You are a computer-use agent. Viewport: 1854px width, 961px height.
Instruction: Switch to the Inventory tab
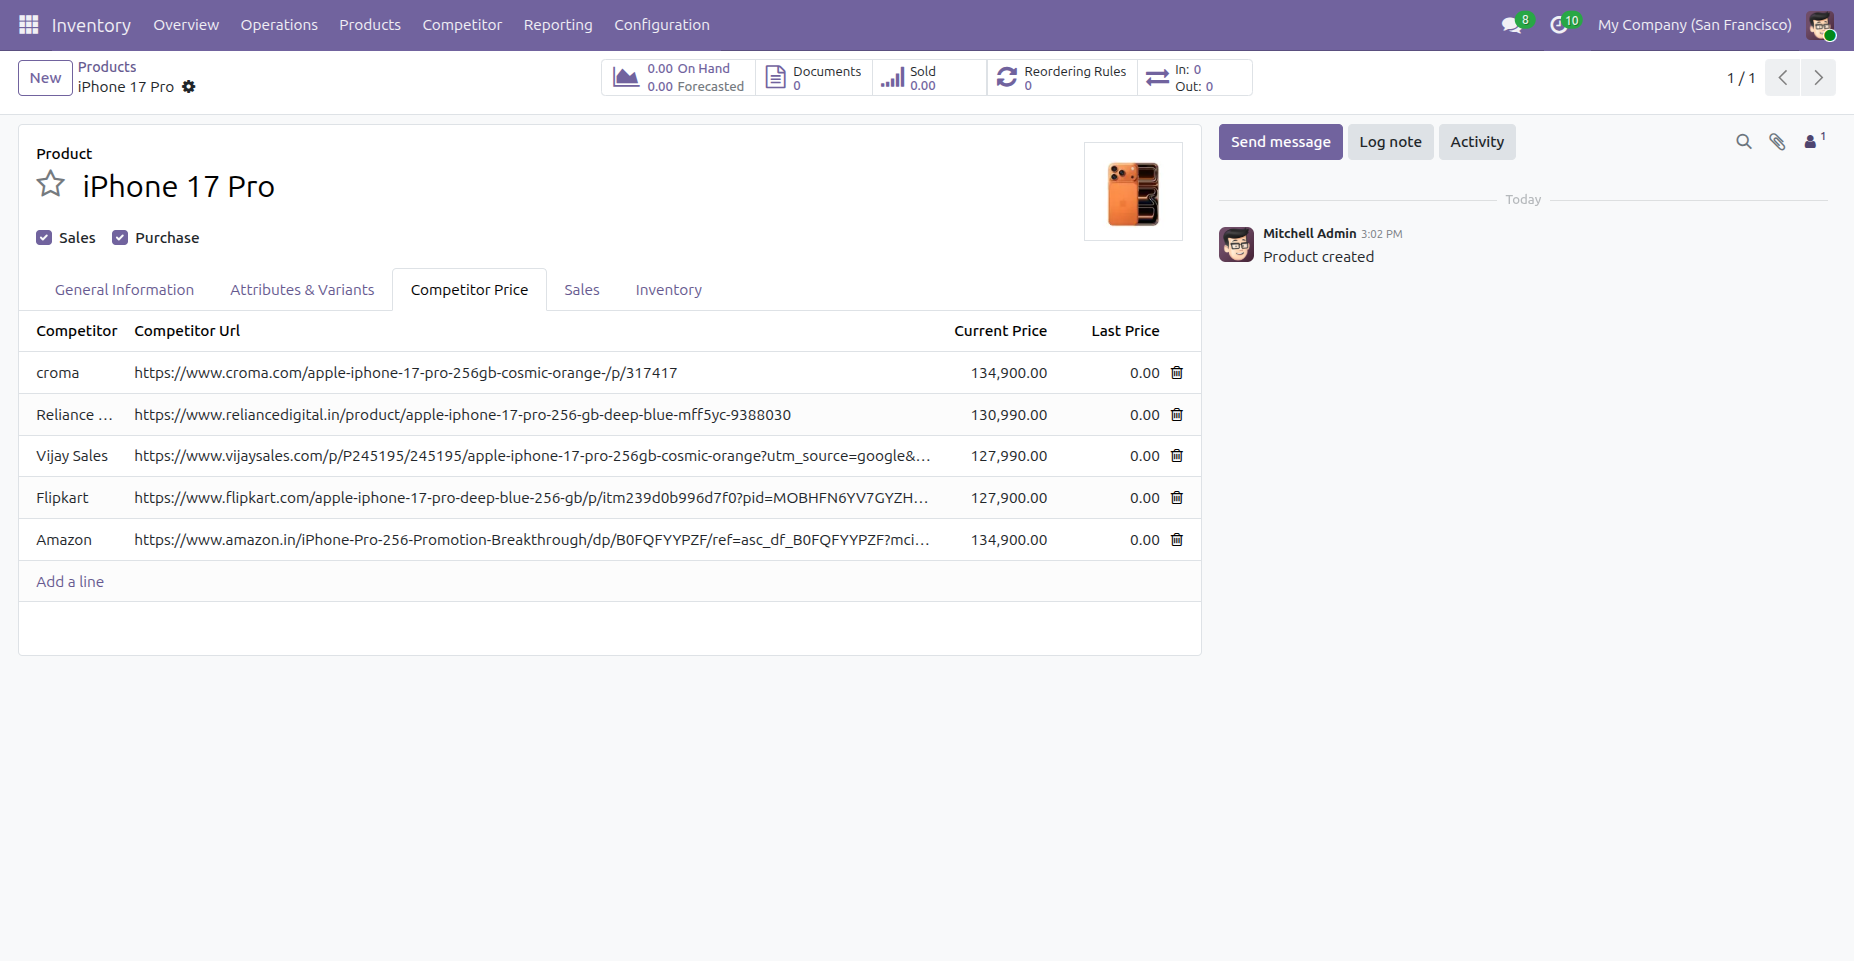point(669,290)
